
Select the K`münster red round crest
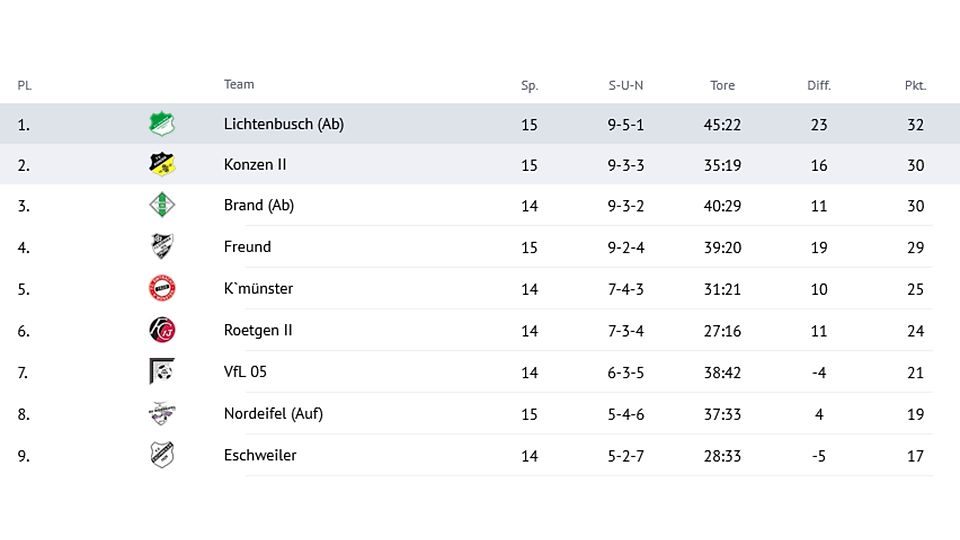pyautogui.click(x=162, y=288)
